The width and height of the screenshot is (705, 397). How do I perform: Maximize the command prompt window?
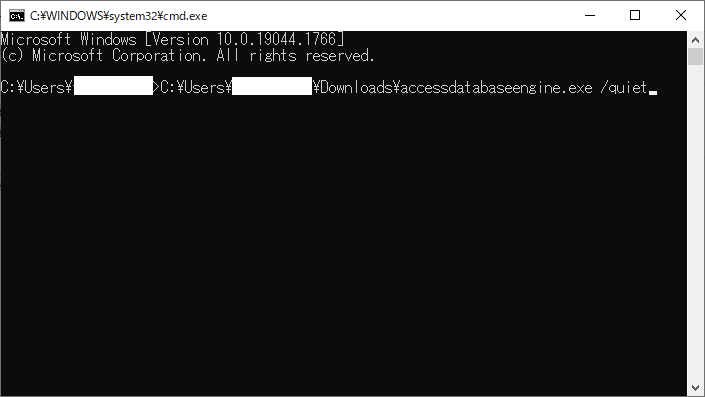[x=635, y=16]
